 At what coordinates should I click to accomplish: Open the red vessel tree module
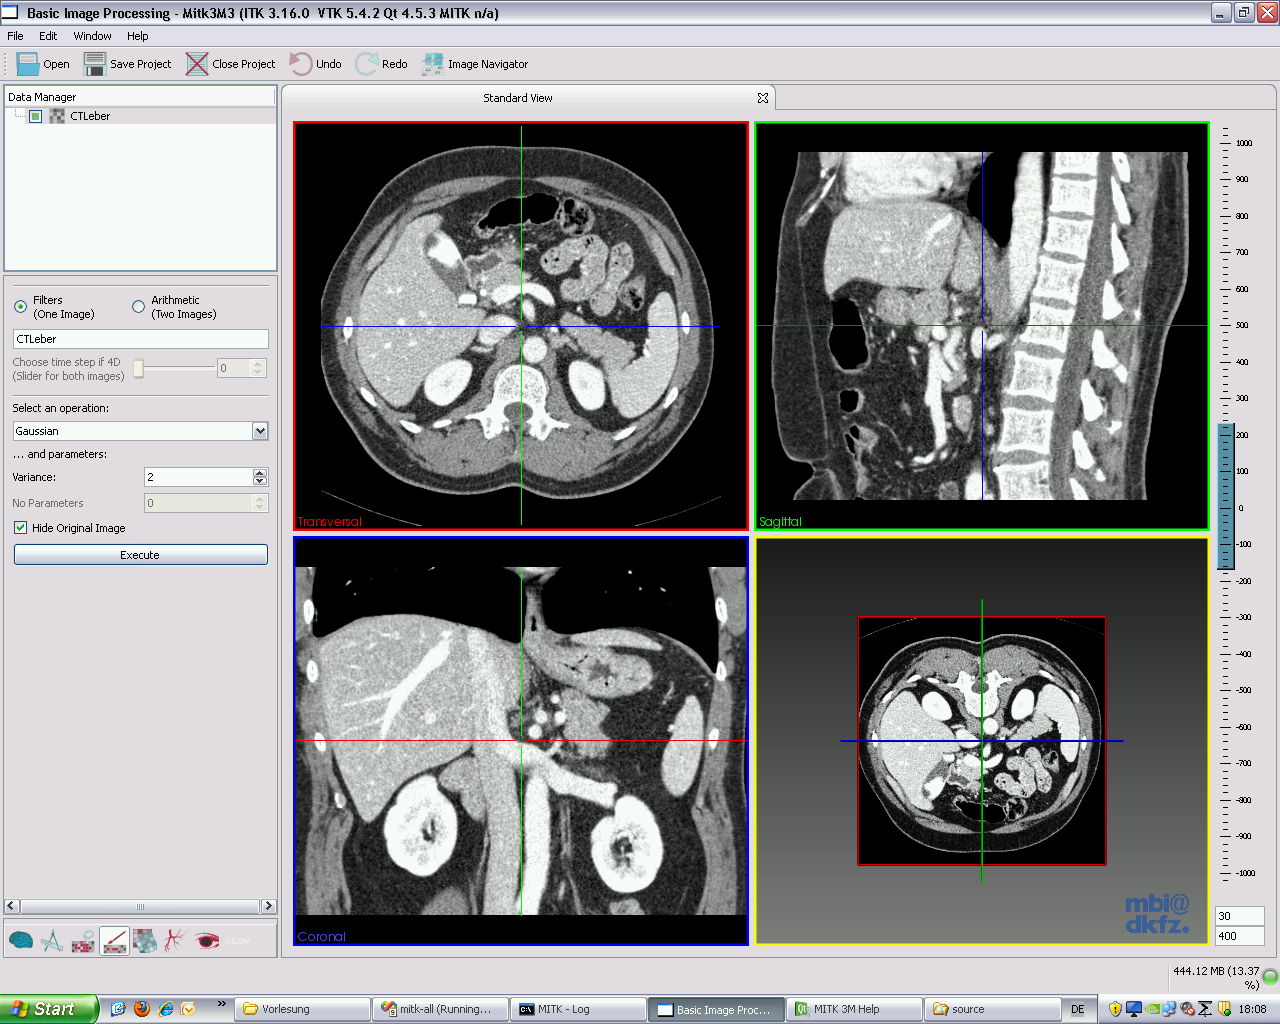(175, 940)
